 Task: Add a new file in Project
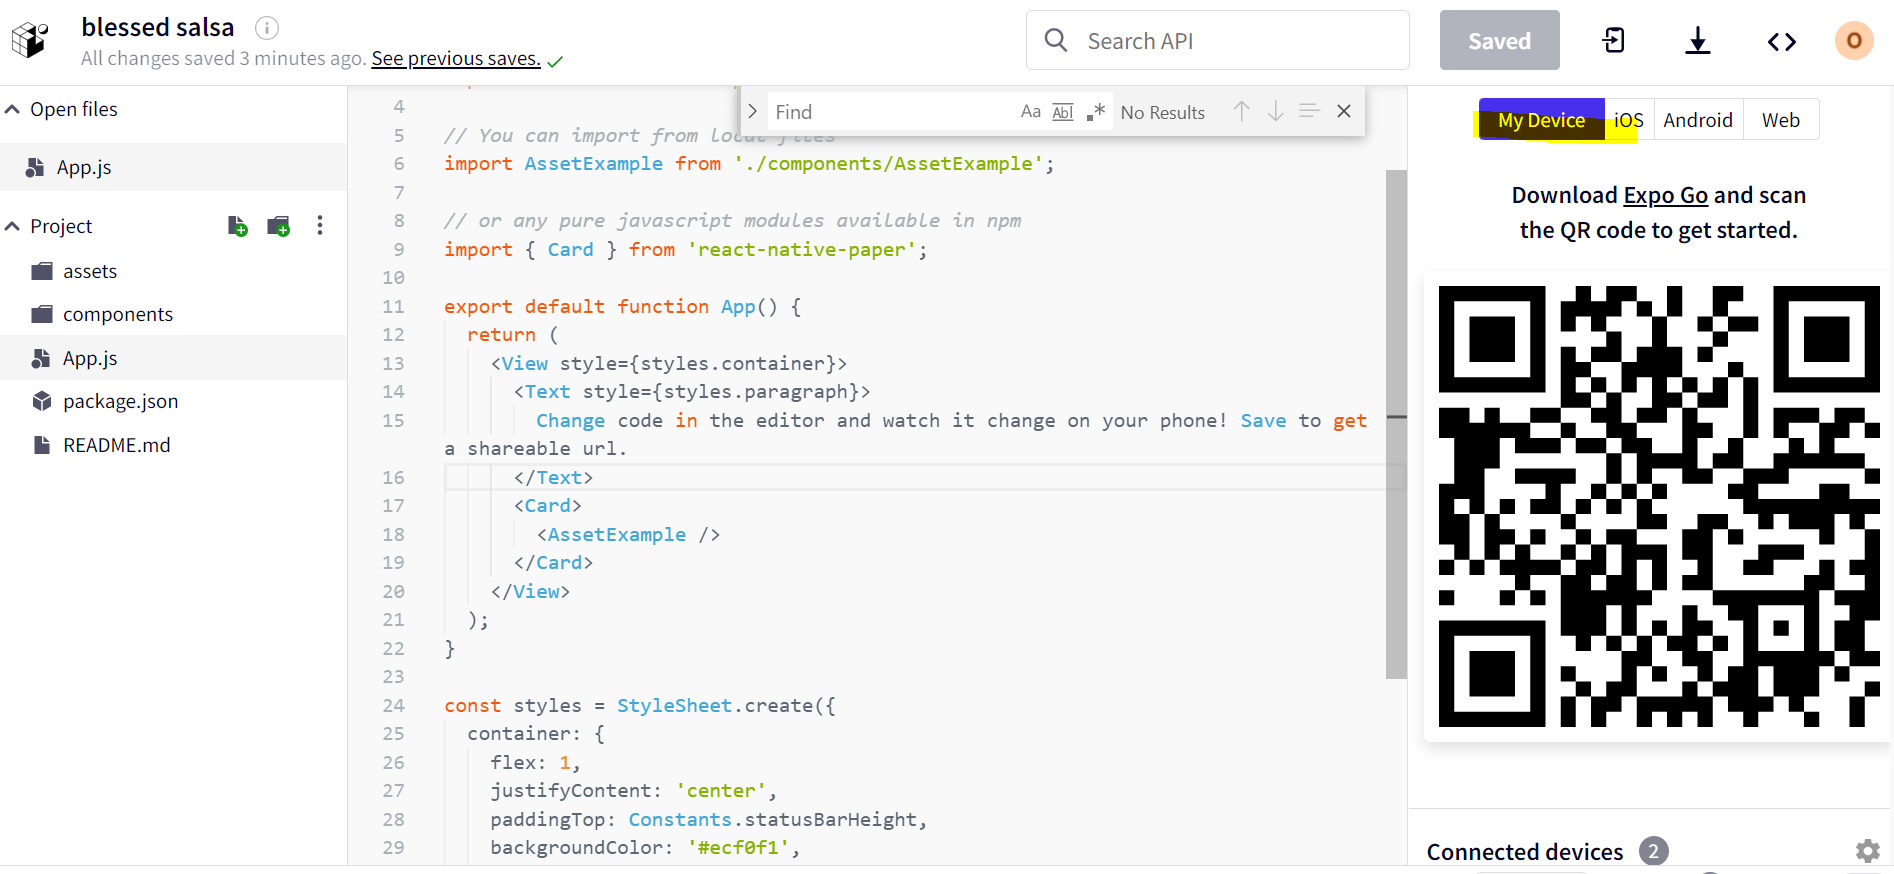point(238,226)
